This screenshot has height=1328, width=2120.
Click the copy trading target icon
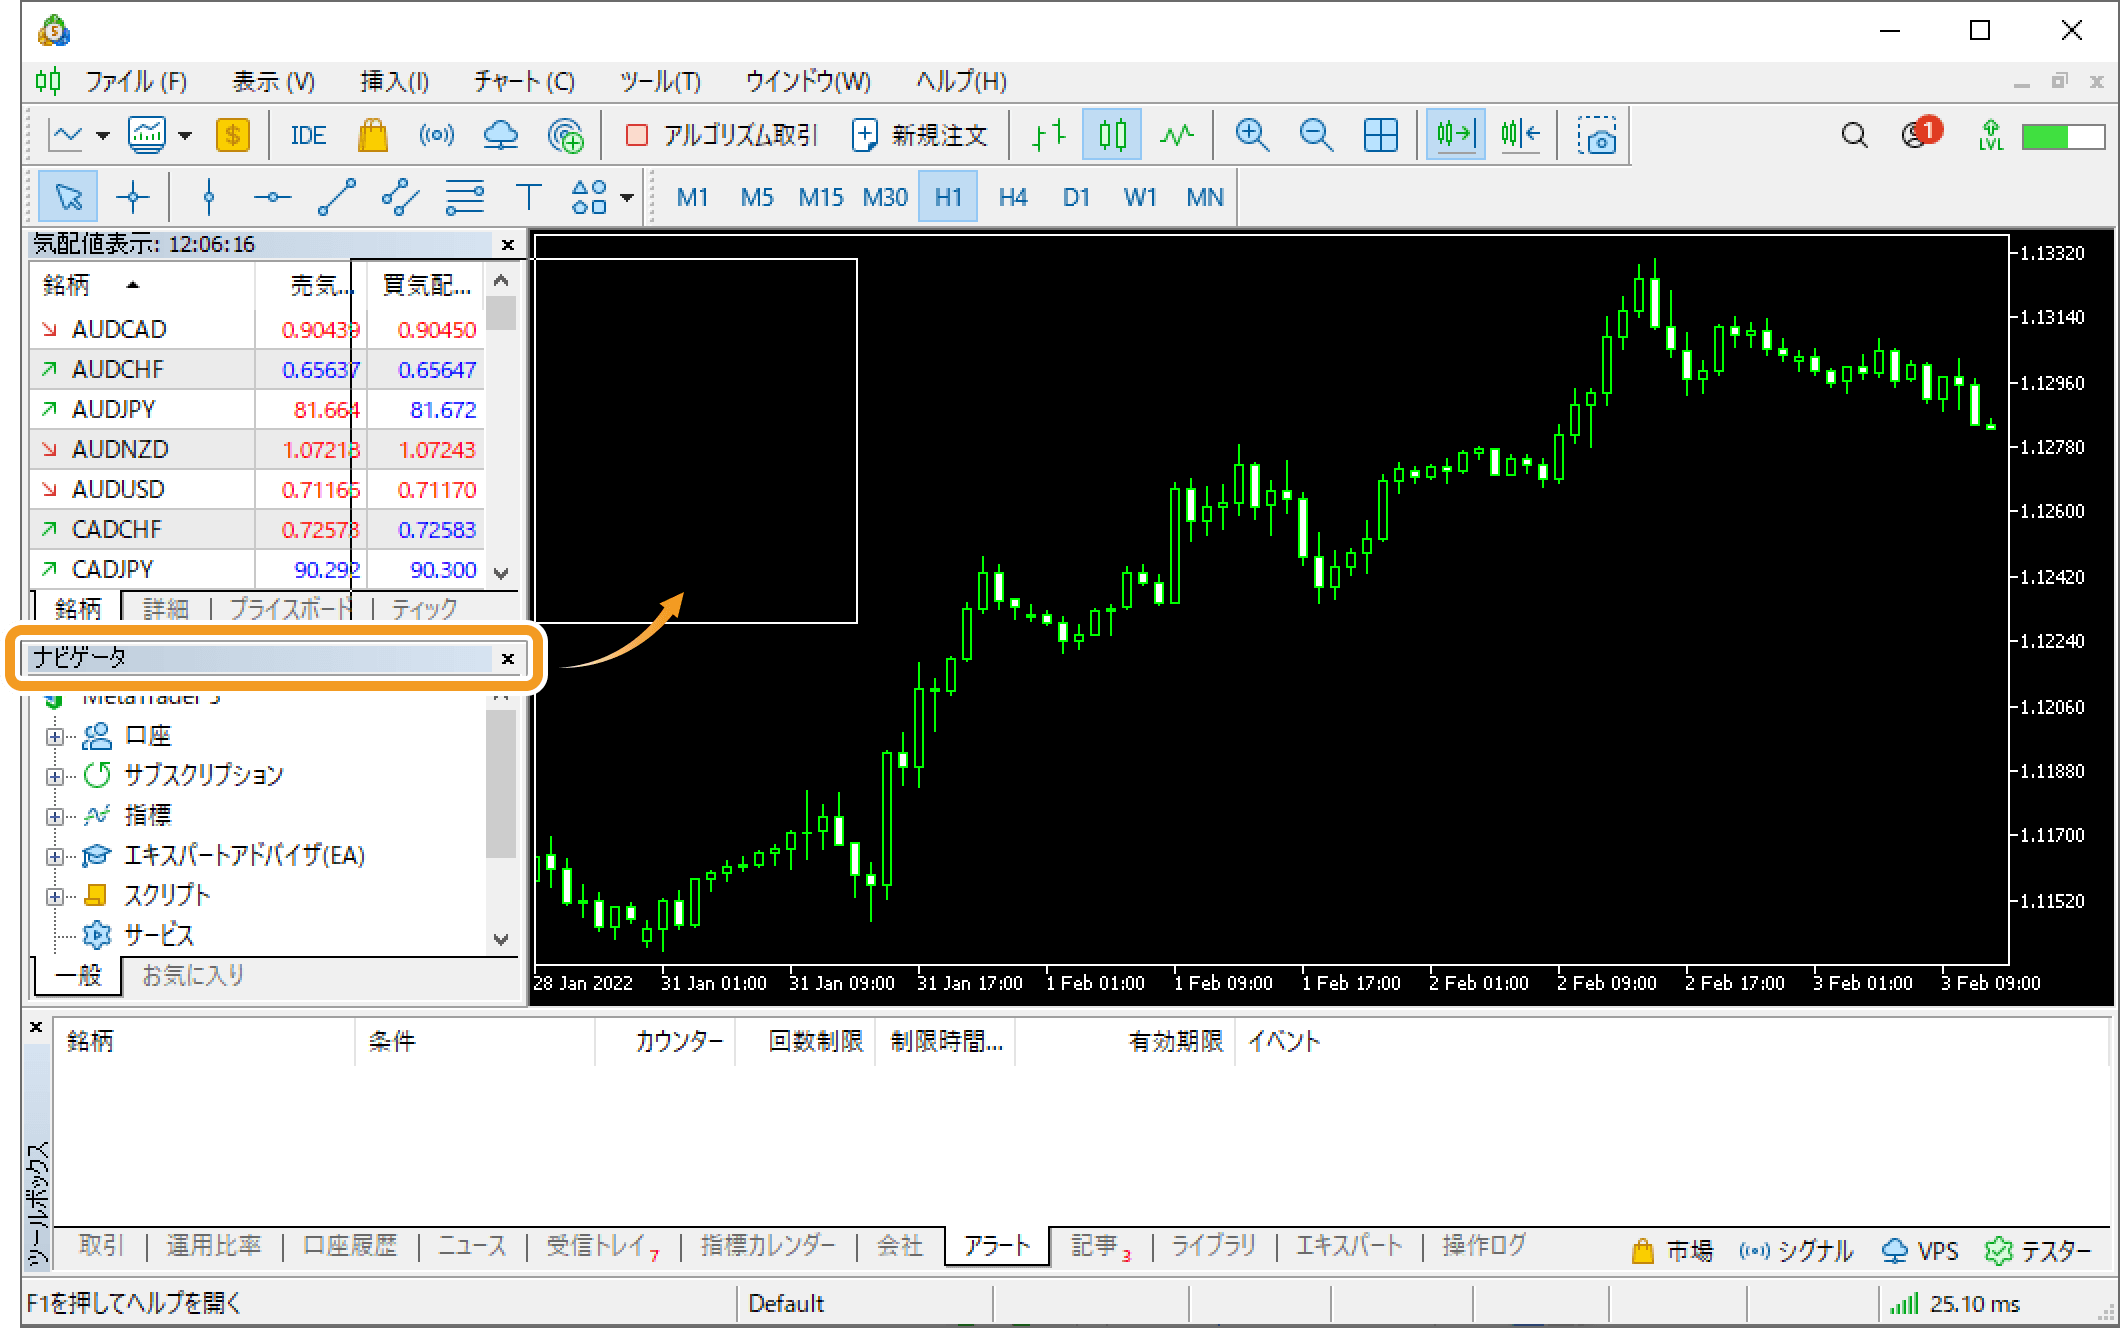[x=565, y=135]
